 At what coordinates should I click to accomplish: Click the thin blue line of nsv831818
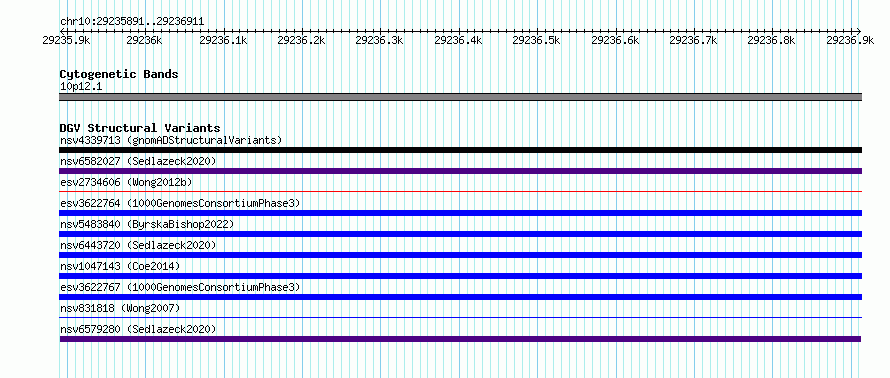460,318
